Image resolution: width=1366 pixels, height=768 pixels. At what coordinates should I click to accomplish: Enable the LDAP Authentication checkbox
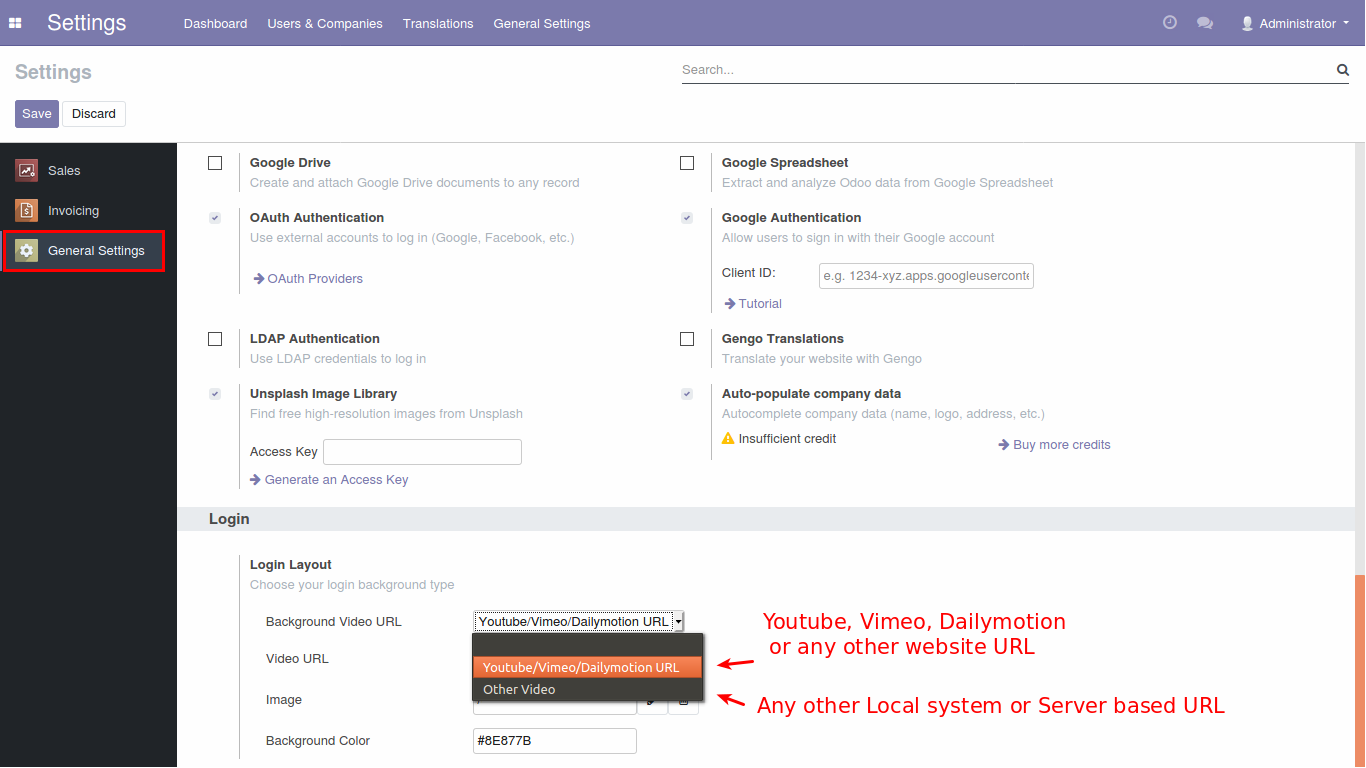click(x=215, y=339)
